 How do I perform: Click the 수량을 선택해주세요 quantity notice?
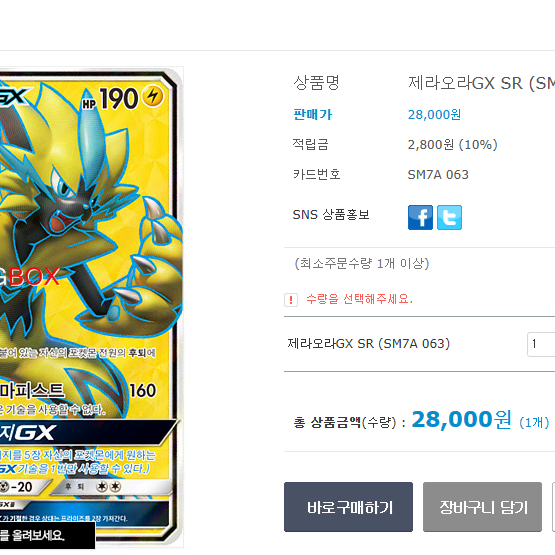click(x=359, y=299)
